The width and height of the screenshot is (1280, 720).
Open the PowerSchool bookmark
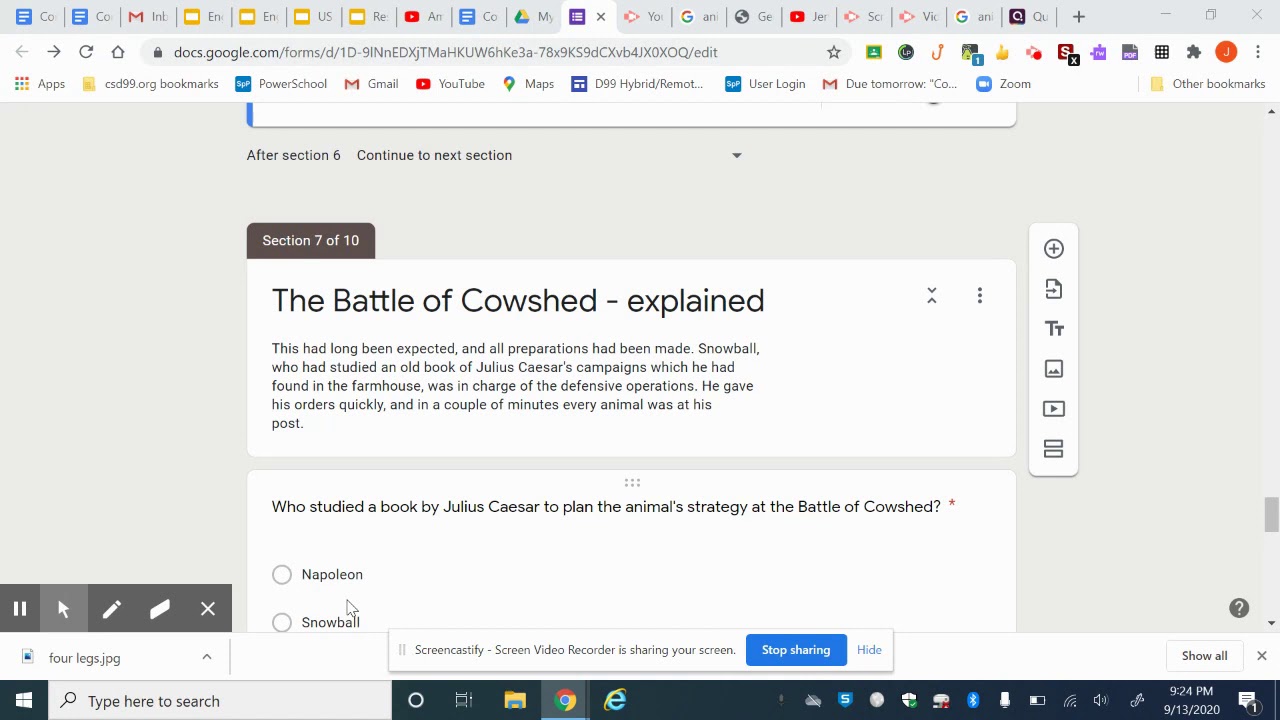(281, 84)
